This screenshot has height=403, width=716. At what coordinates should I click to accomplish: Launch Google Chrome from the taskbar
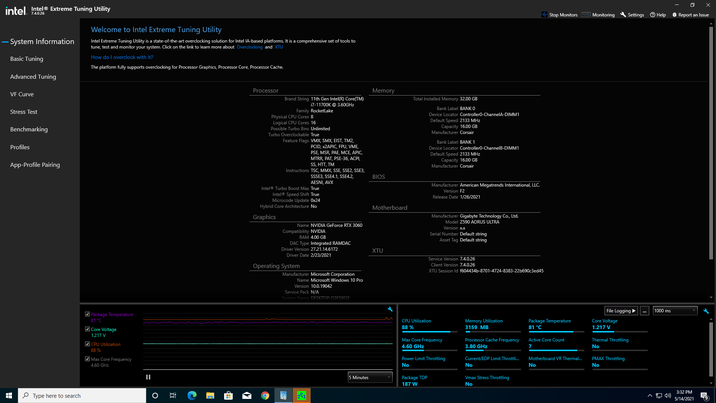pyautogui.click(x=265, y=395)
